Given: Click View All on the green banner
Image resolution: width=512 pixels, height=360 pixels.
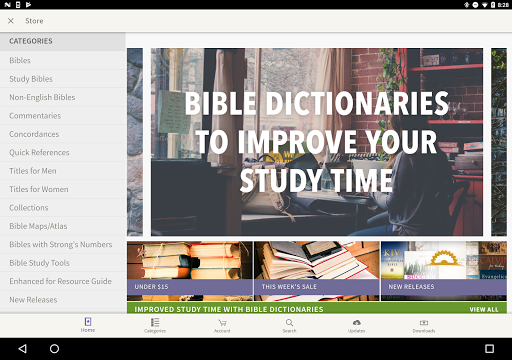Looking at the screenshot, I should click(484, 309).
